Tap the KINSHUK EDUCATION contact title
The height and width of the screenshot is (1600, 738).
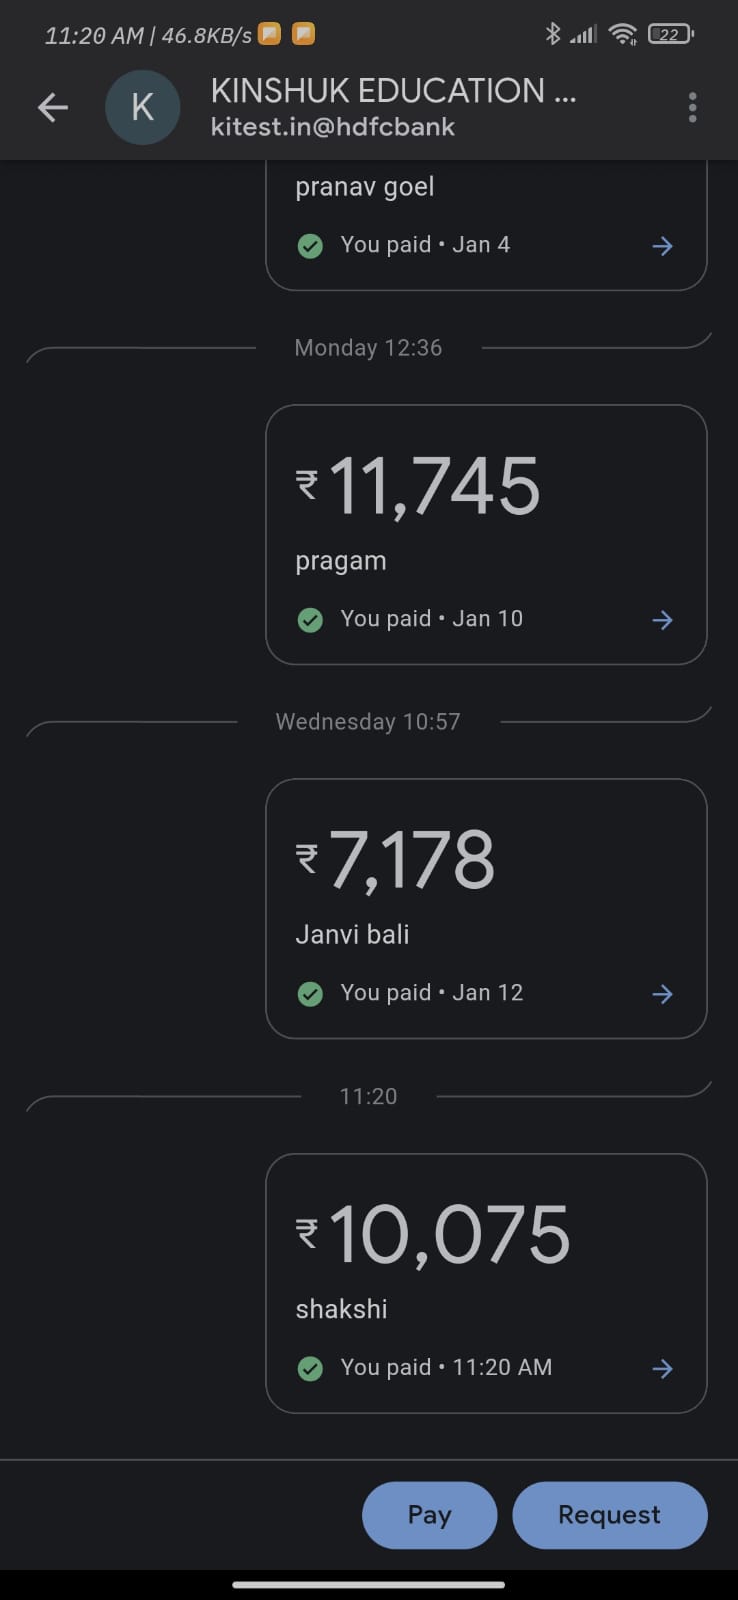[393, 91]
